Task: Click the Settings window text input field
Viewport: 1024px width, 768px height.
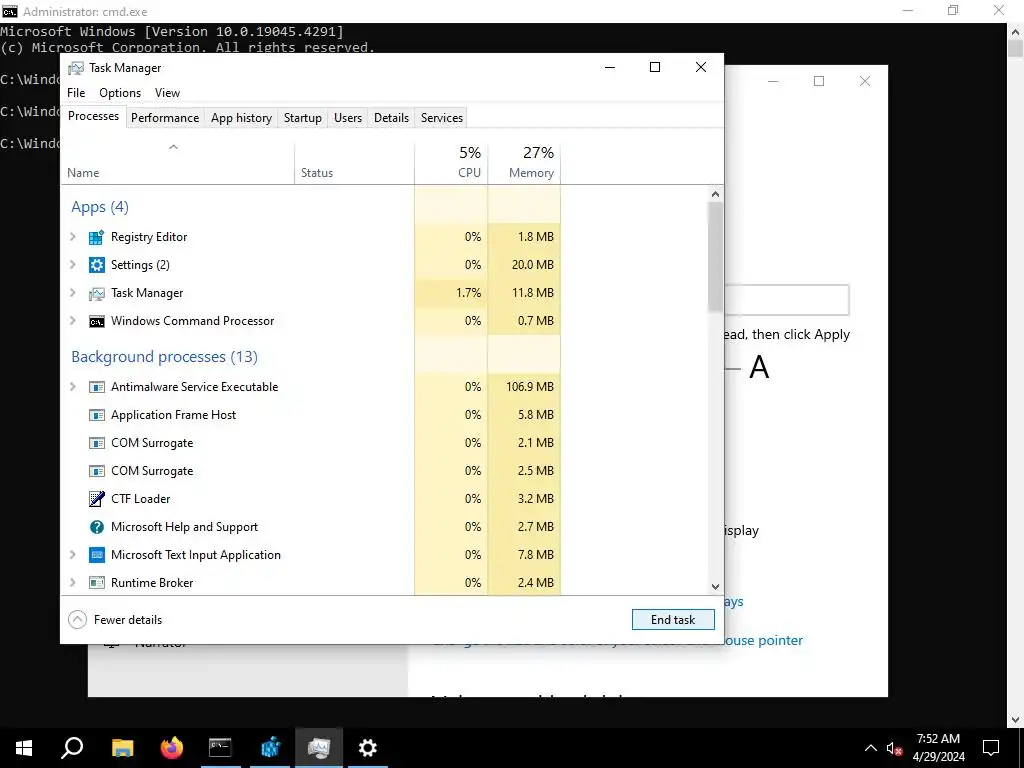Action: (x=787, y=300)
